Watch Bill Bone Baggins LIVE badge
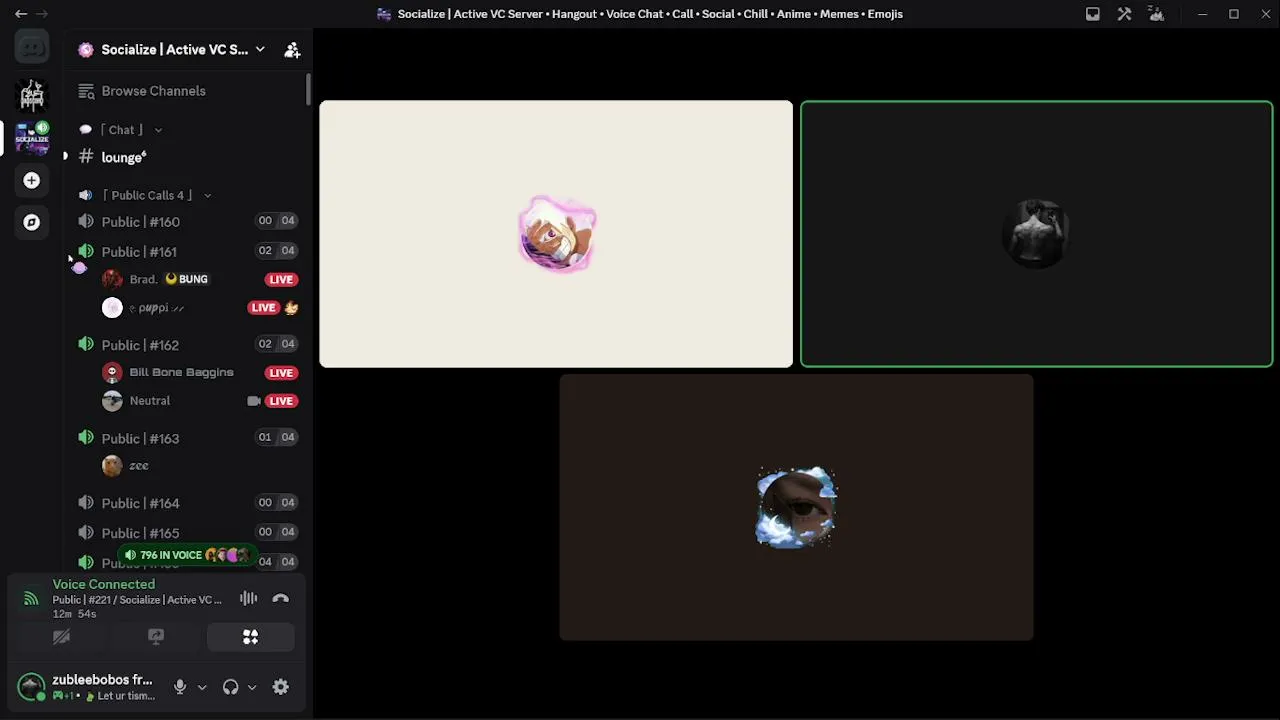Viewport: 1280px width, 720px height. [281, 373]
